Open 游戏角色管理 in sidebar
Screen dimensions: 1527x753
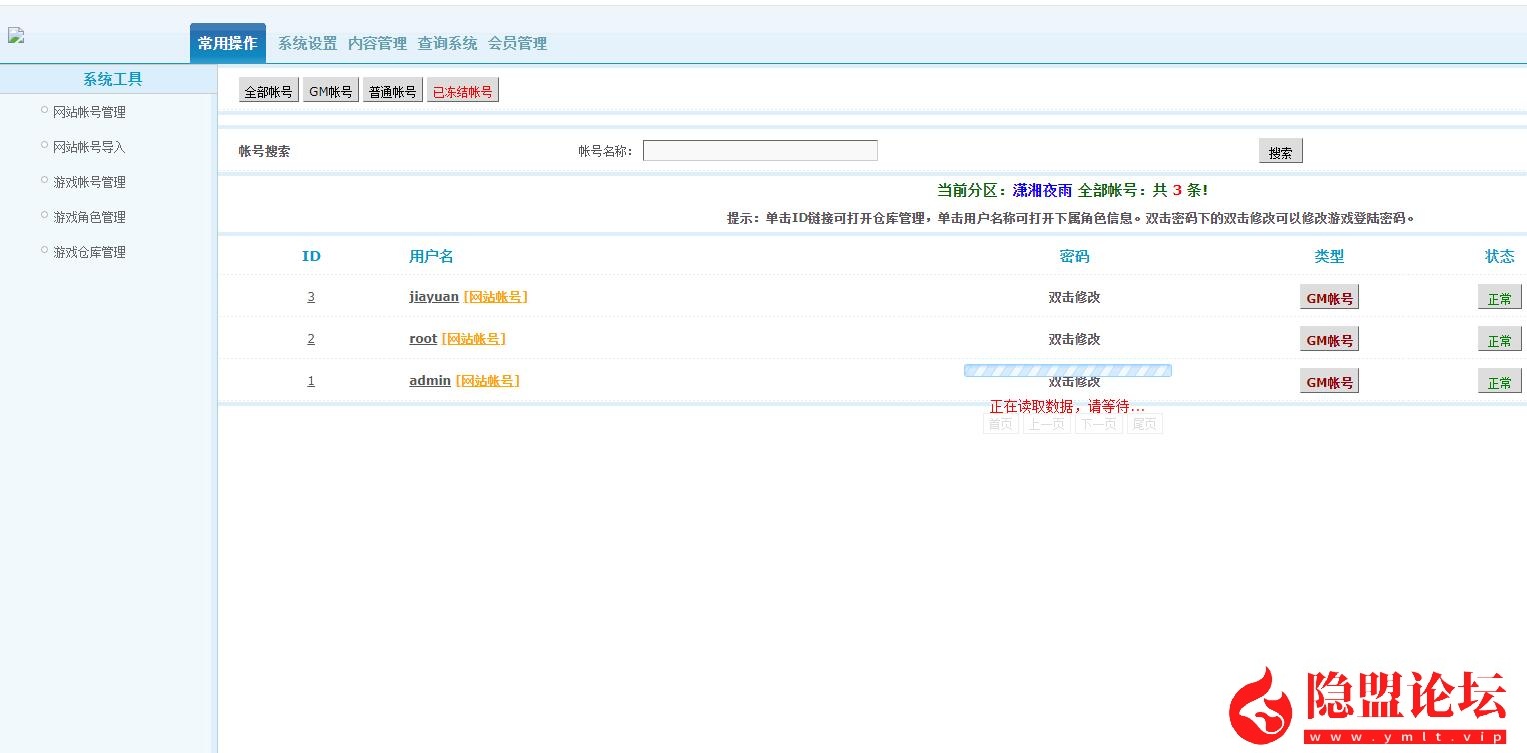pos(89,217)
